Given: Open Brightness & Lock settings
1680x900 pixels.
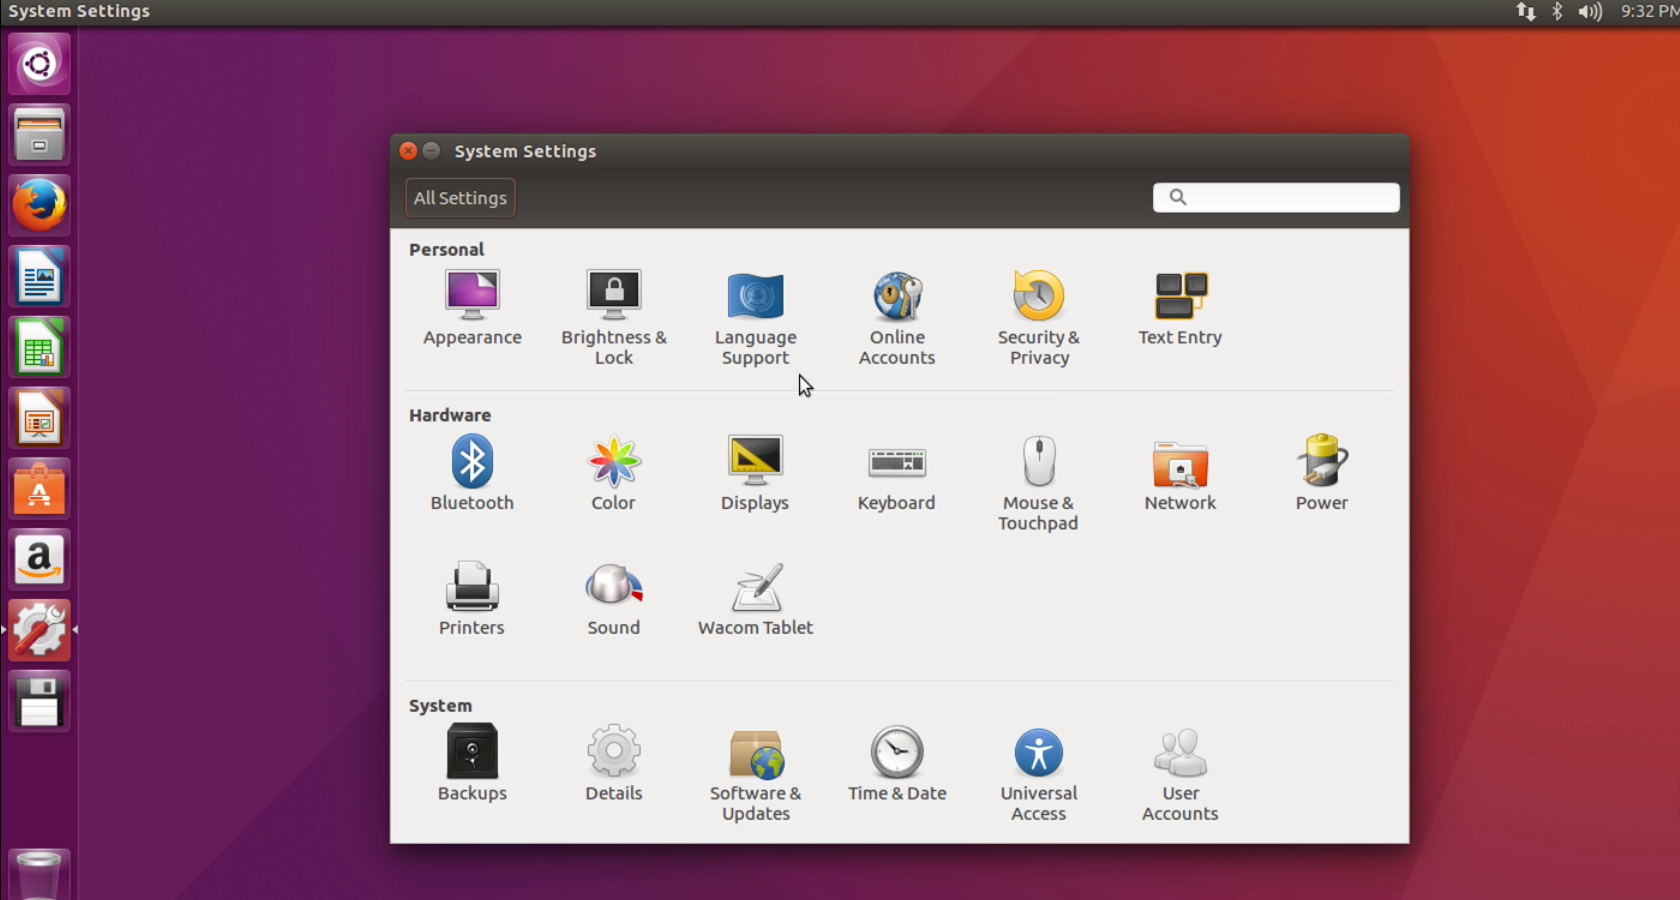Looking at the screenshot, I should tap(614, 318).
